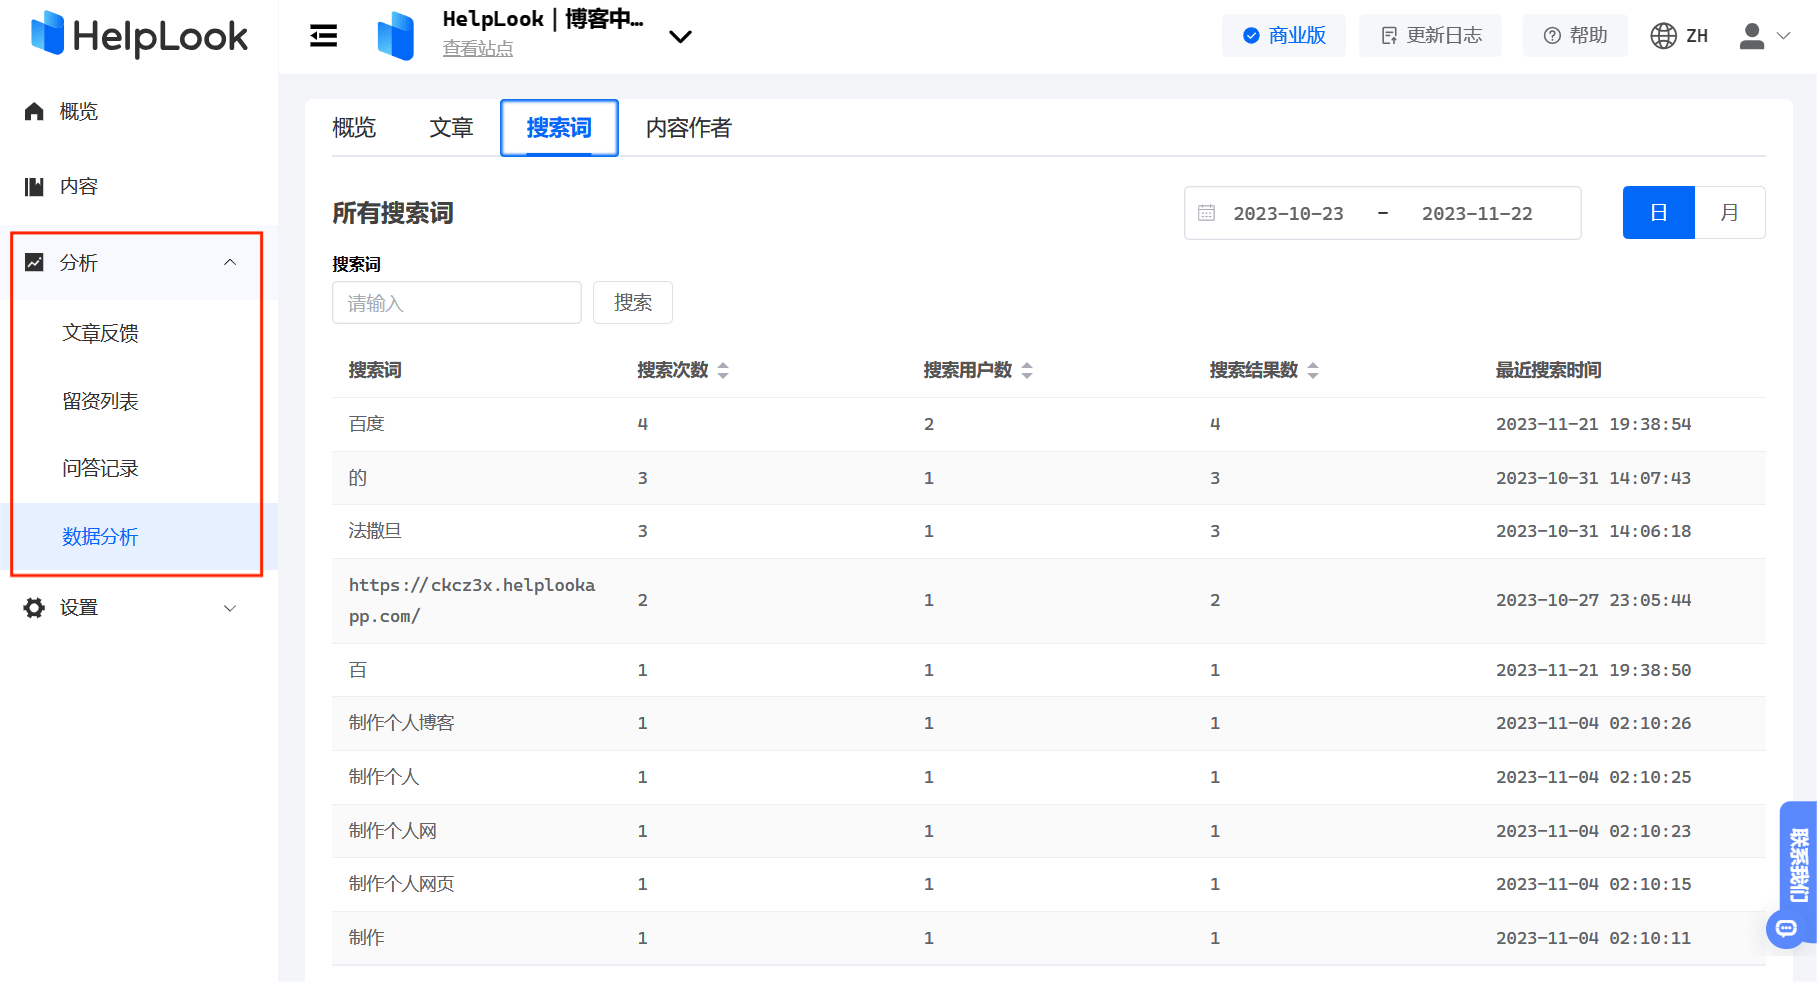
Task: Switch to the 文章 tab
Action: pyautogui.click(x=451, y=128)
